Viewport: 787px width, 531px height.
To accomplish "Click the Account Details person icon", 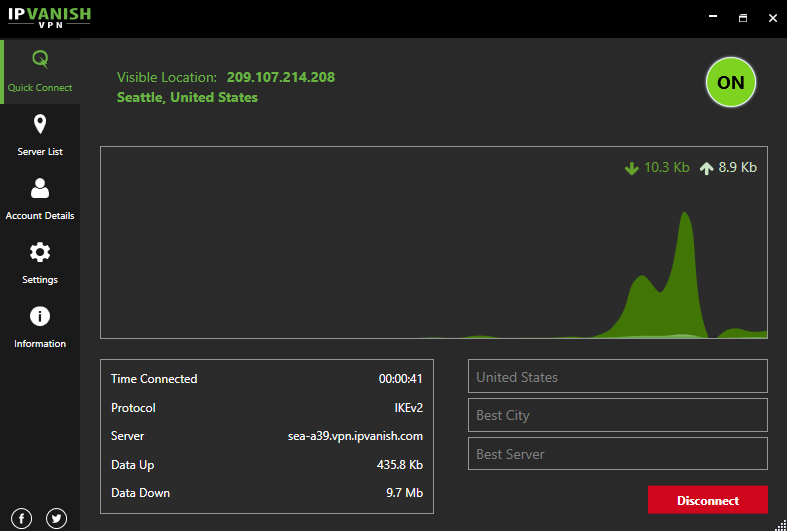I will (40, 188).
